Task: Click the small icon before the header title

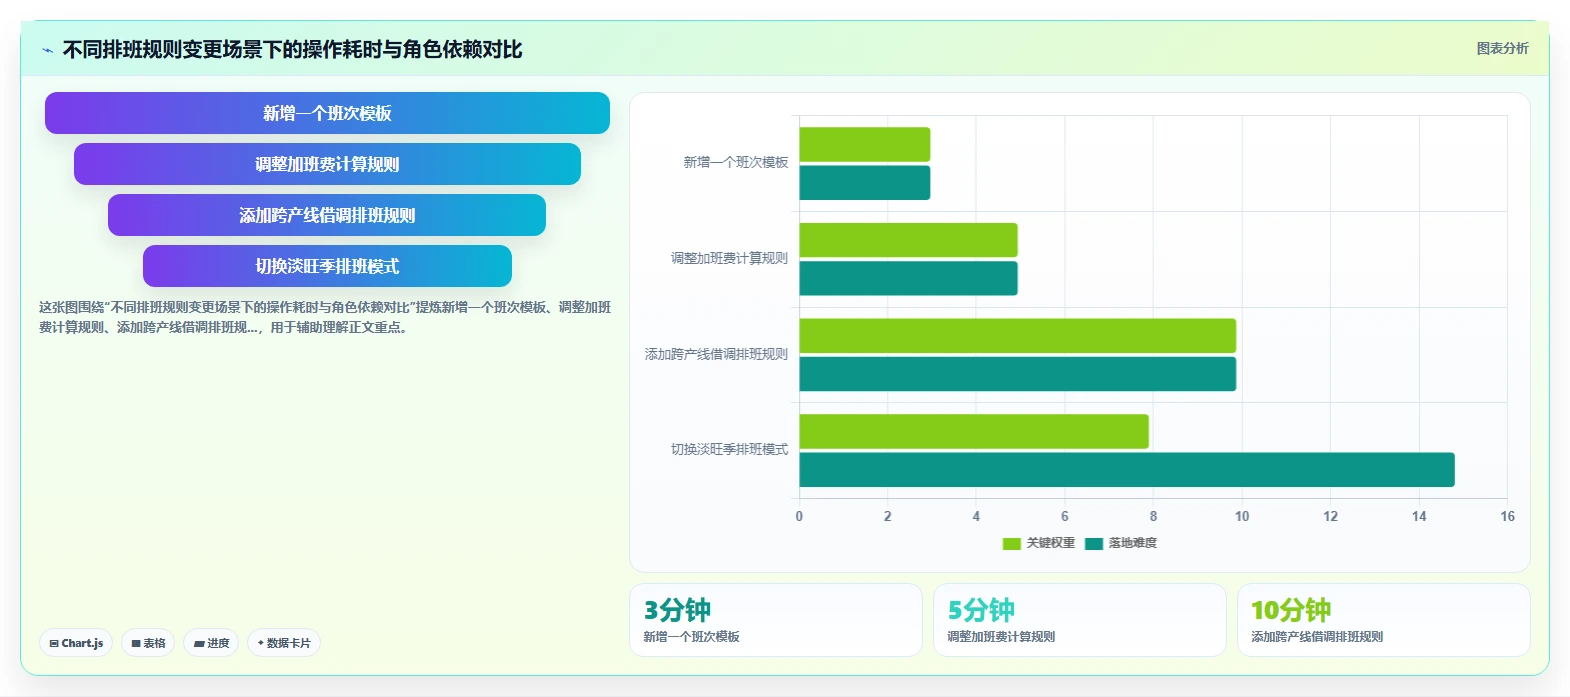Action: point(47,50)
